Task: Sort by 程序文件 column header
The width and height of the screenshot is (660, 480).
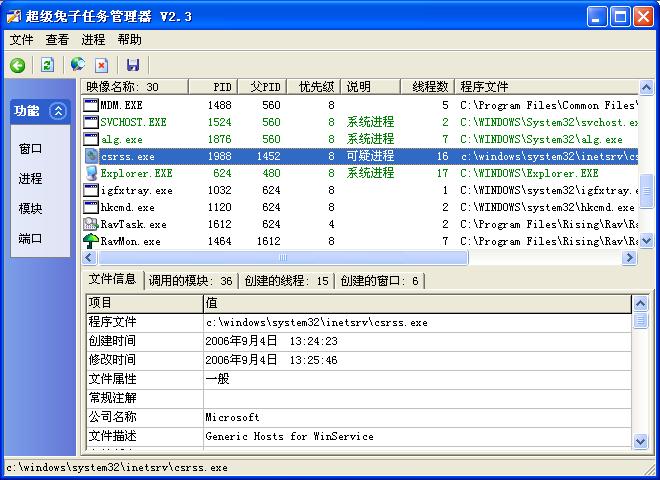Action: click(546, 87)
